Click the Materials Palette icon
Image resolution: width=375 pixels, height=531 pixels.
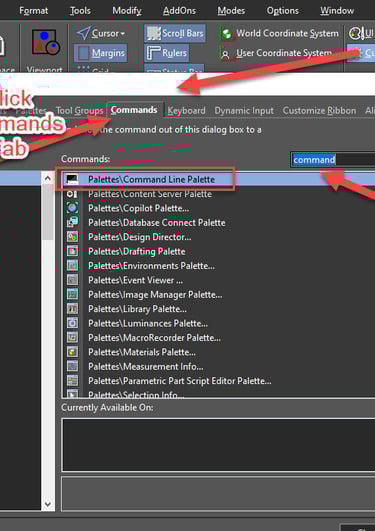(72, 352)
